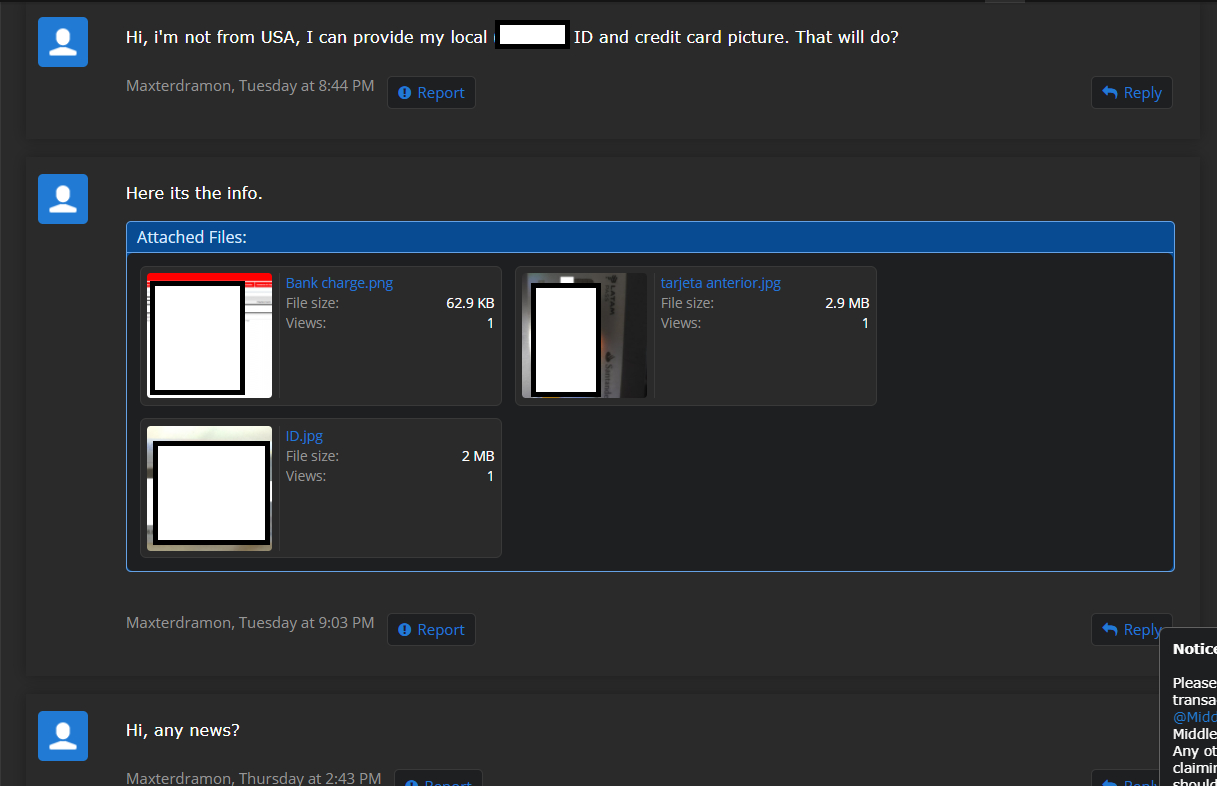Click the reply arrow icon beside the second Reply button
The width and height of the screenshot is (1217, 786).
tap(1110, 629)
